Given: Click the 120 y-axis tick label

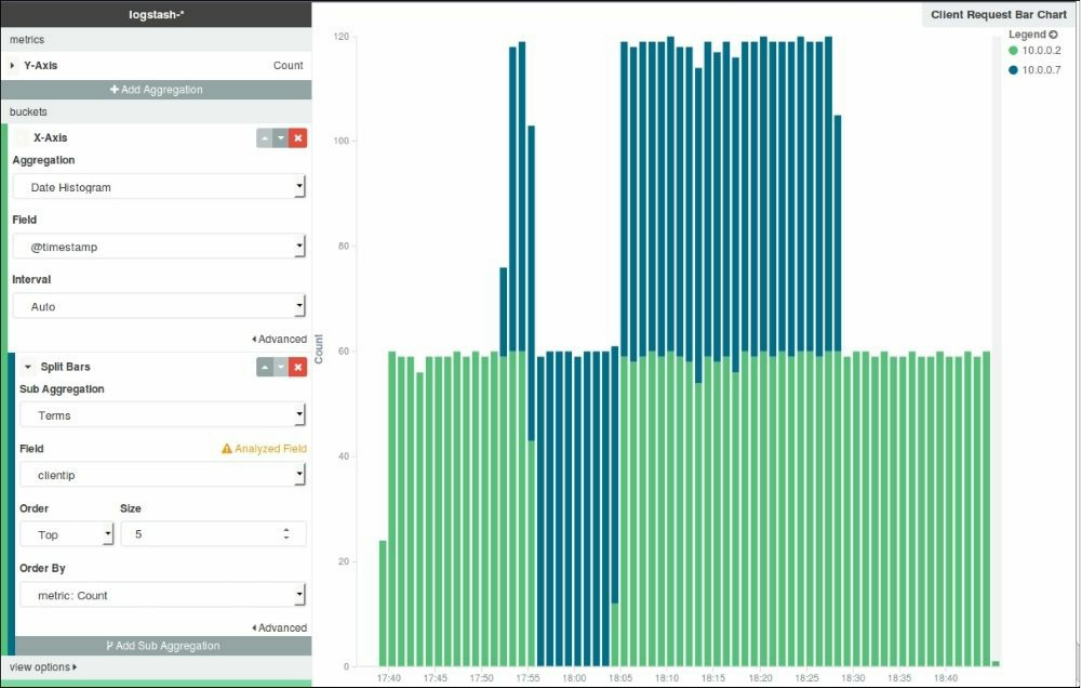Looking at the screenshot, I should tap(341, 37).
